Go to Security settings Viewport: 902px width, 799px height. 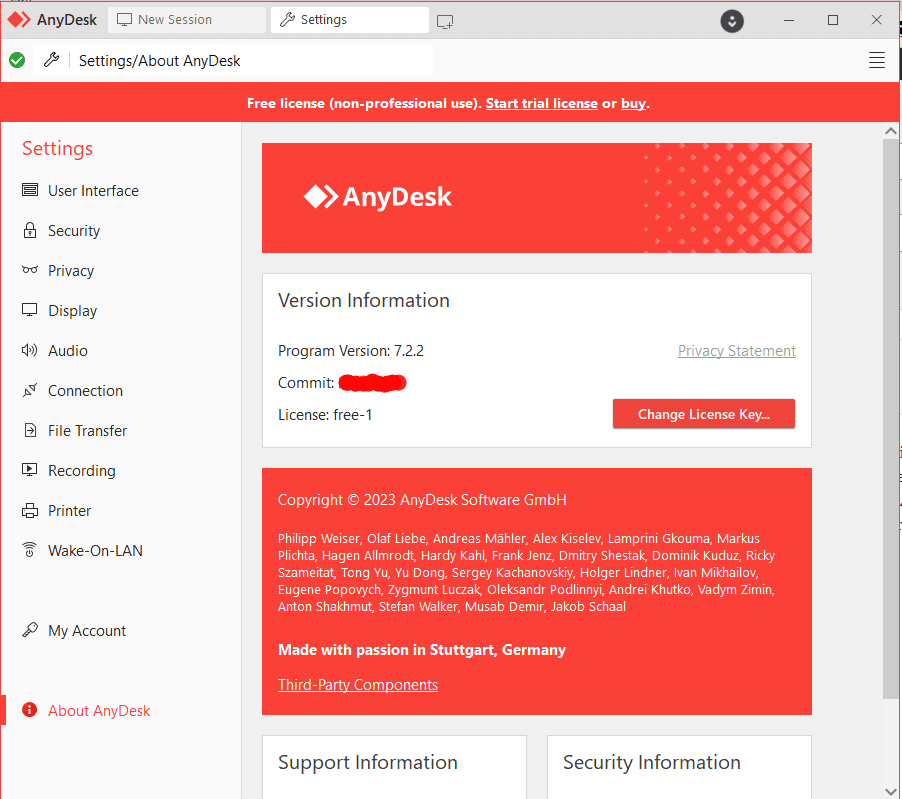74,231
